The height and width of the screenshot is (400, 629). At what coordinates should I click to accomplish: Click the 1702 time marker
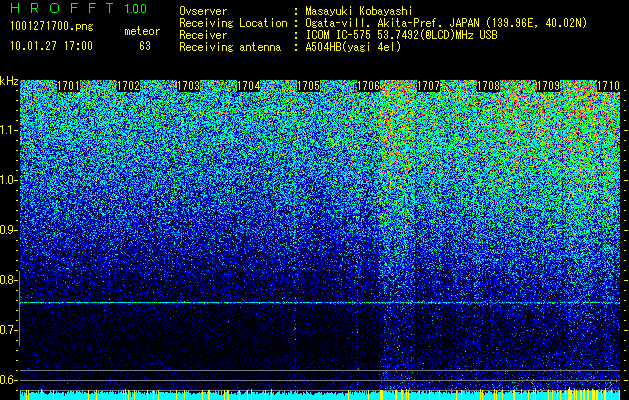pos(128,86)
